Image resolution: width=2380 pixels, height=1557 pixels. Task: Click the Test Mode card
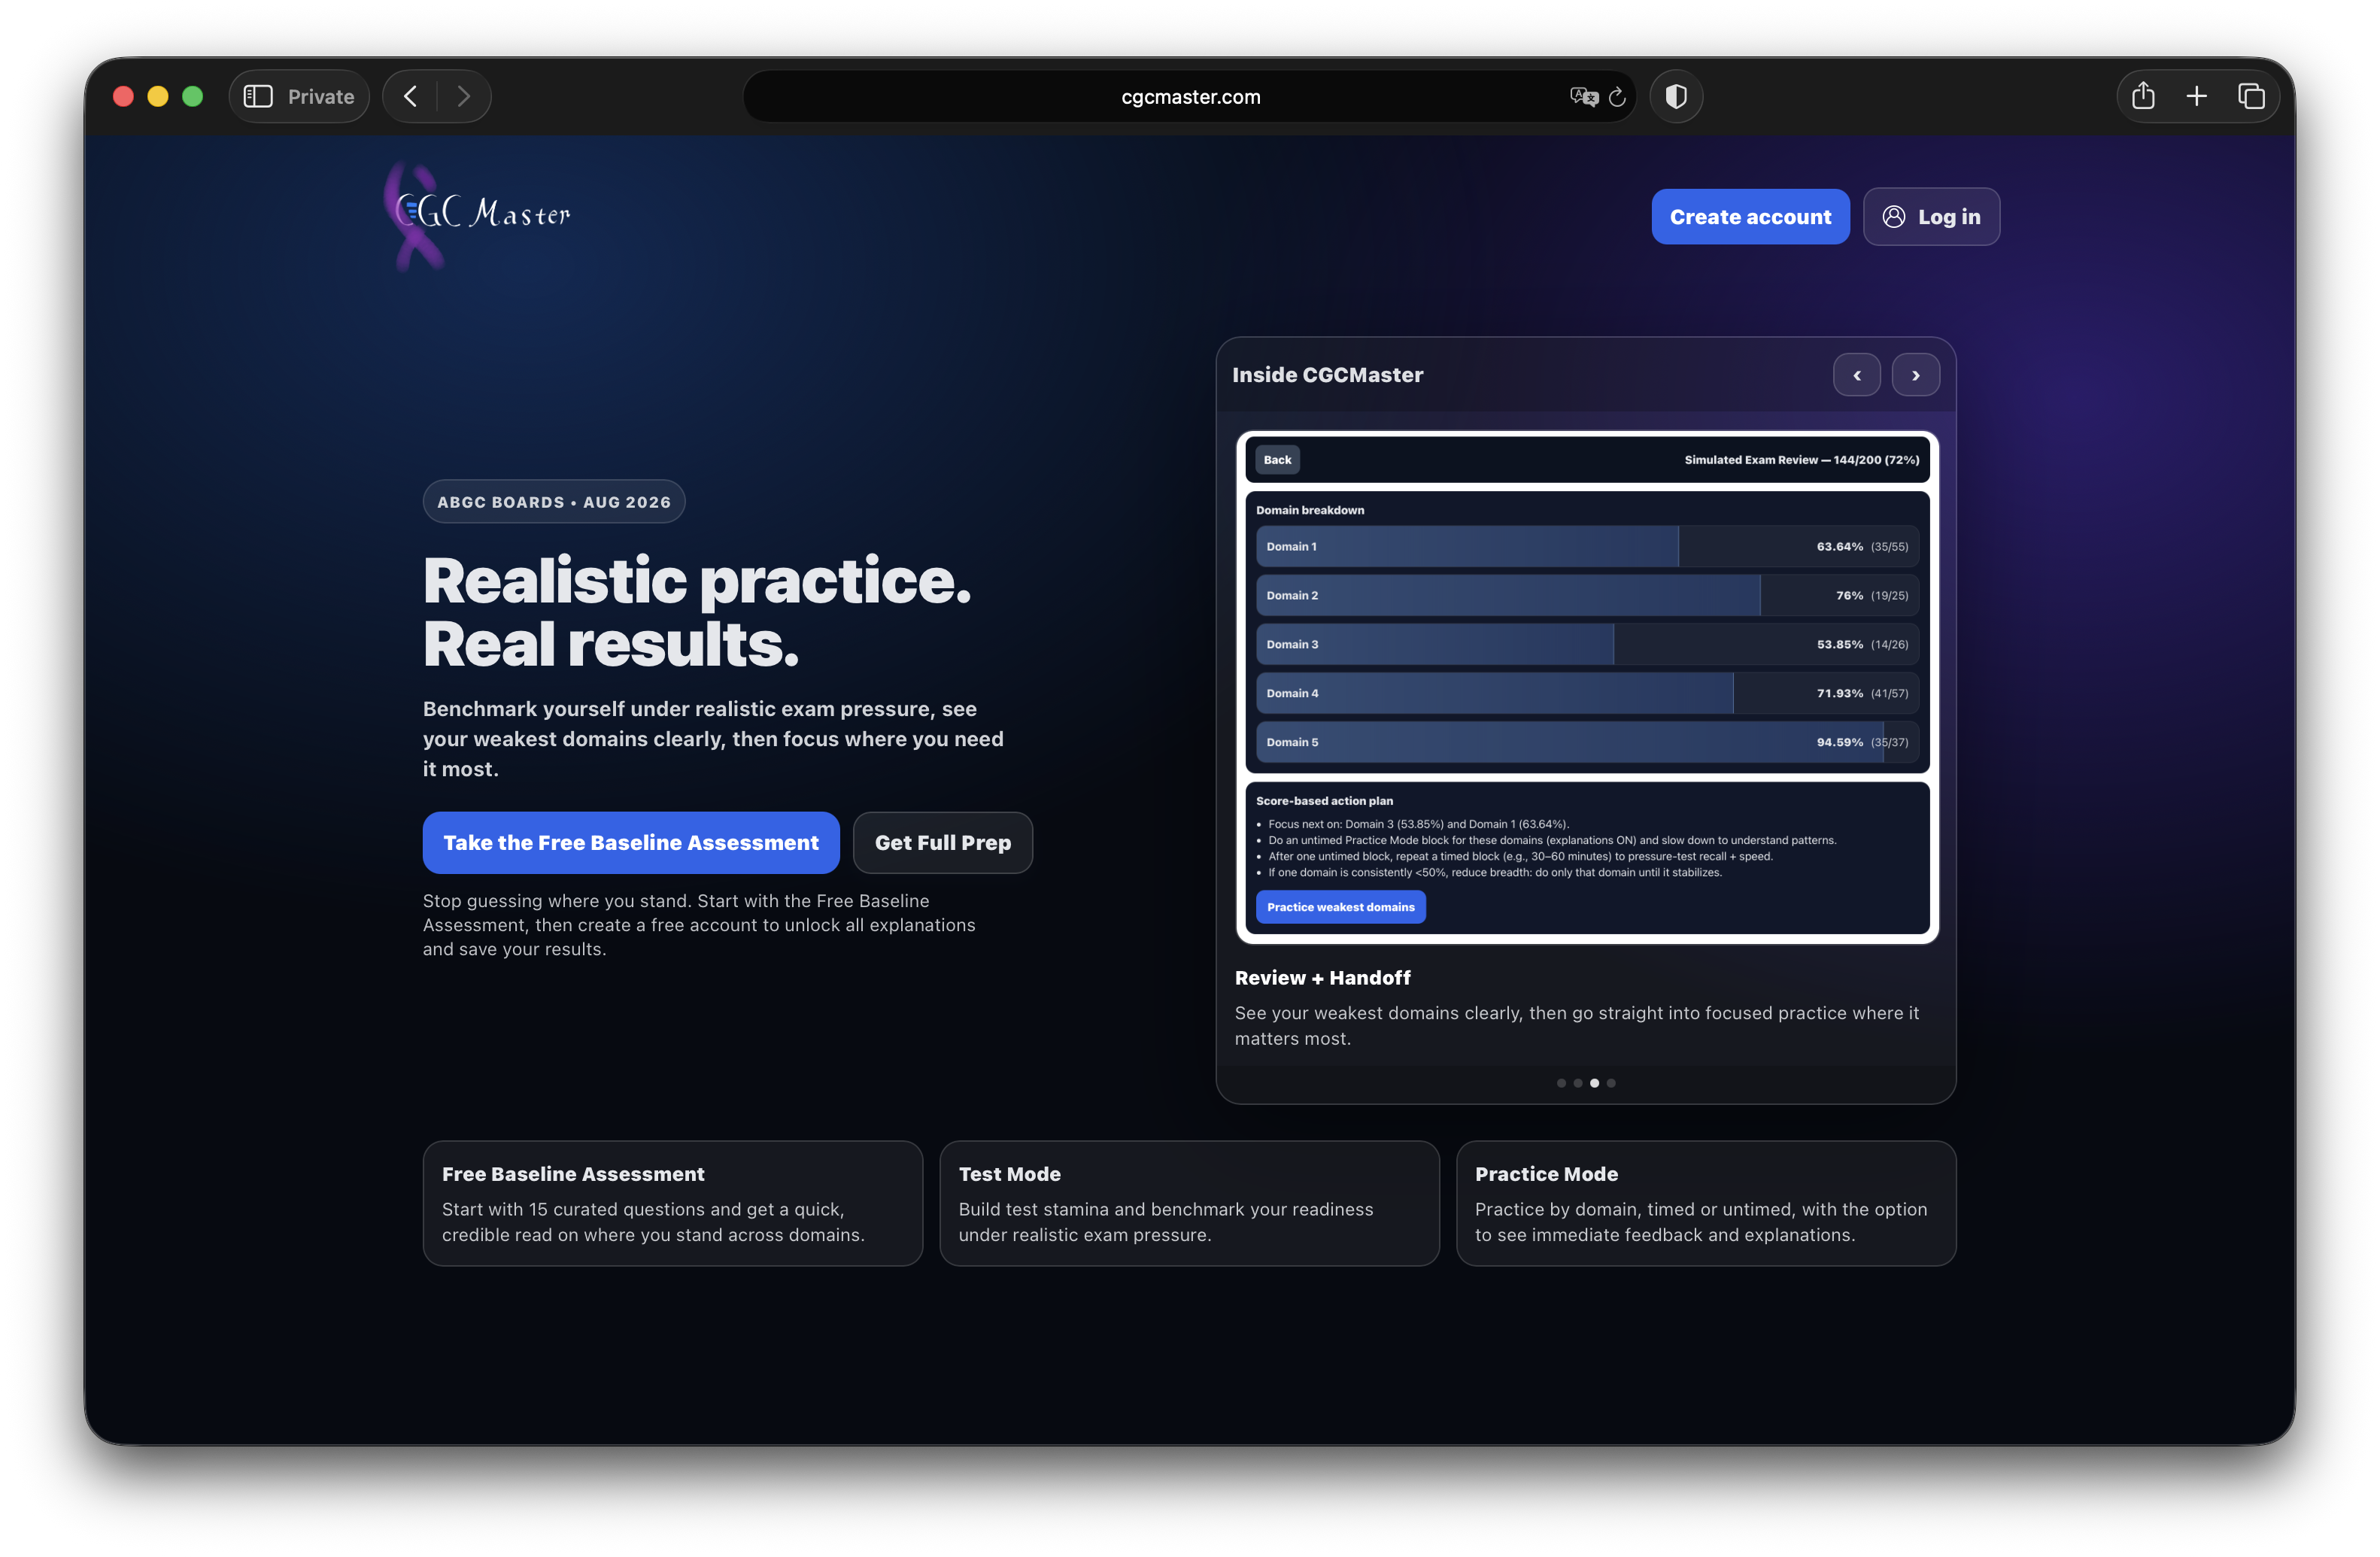[x=1189, y=1203]
